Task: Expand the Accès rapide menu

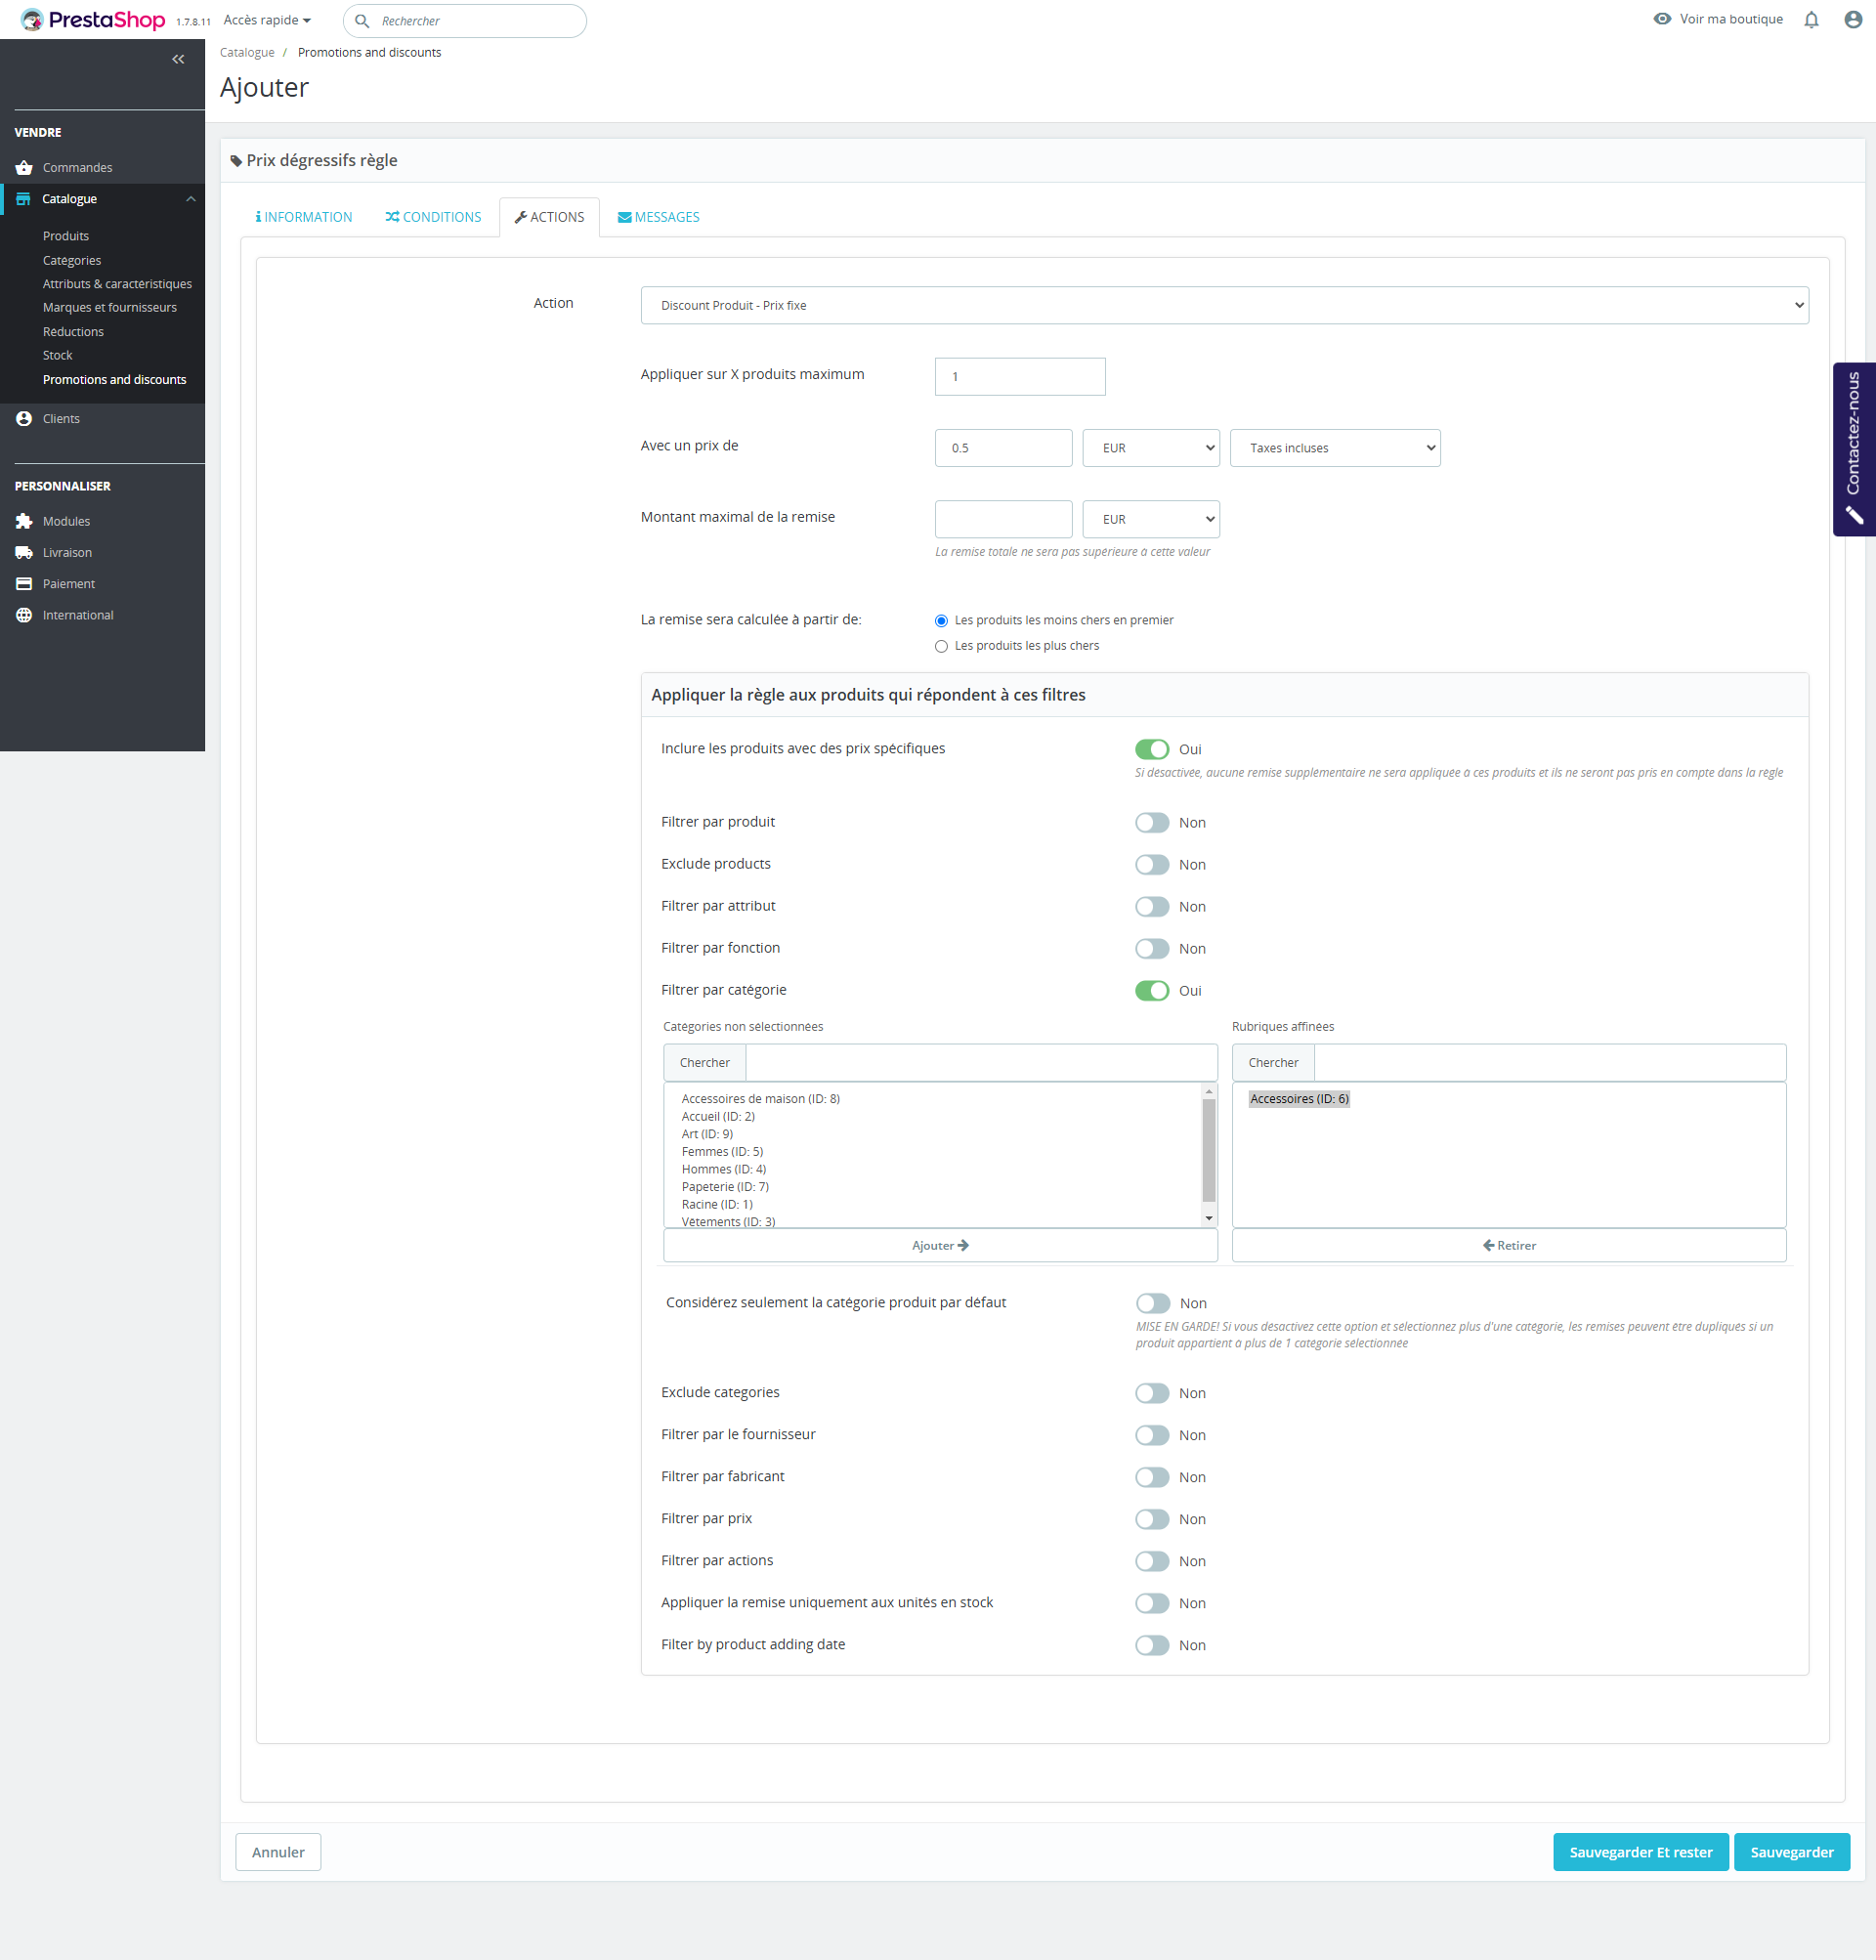Action: [x=267, y=20]
